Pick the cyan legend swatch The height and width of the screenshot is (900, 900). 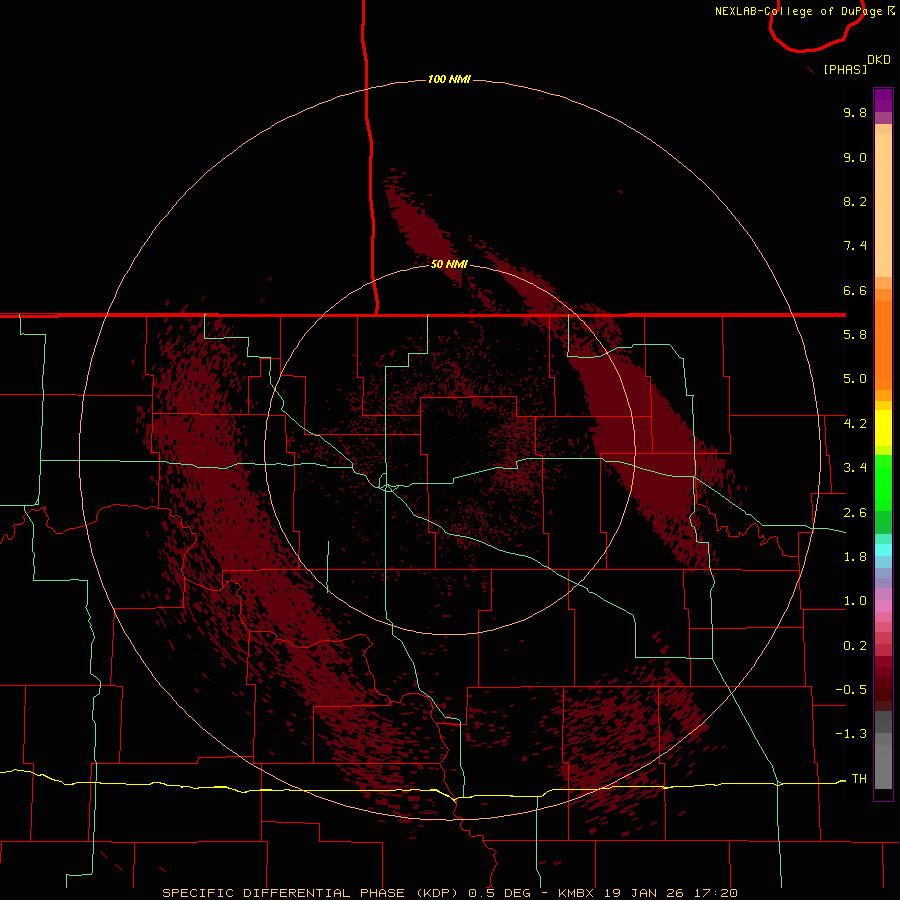pos(883,549)
